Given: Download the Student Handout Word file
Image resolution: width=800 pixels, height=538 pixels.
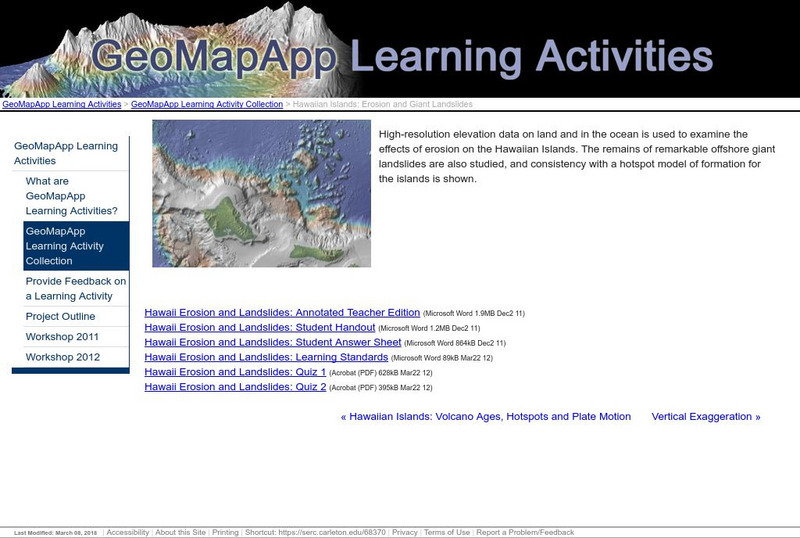Looking at the screenshot, I should pos(260,327).
